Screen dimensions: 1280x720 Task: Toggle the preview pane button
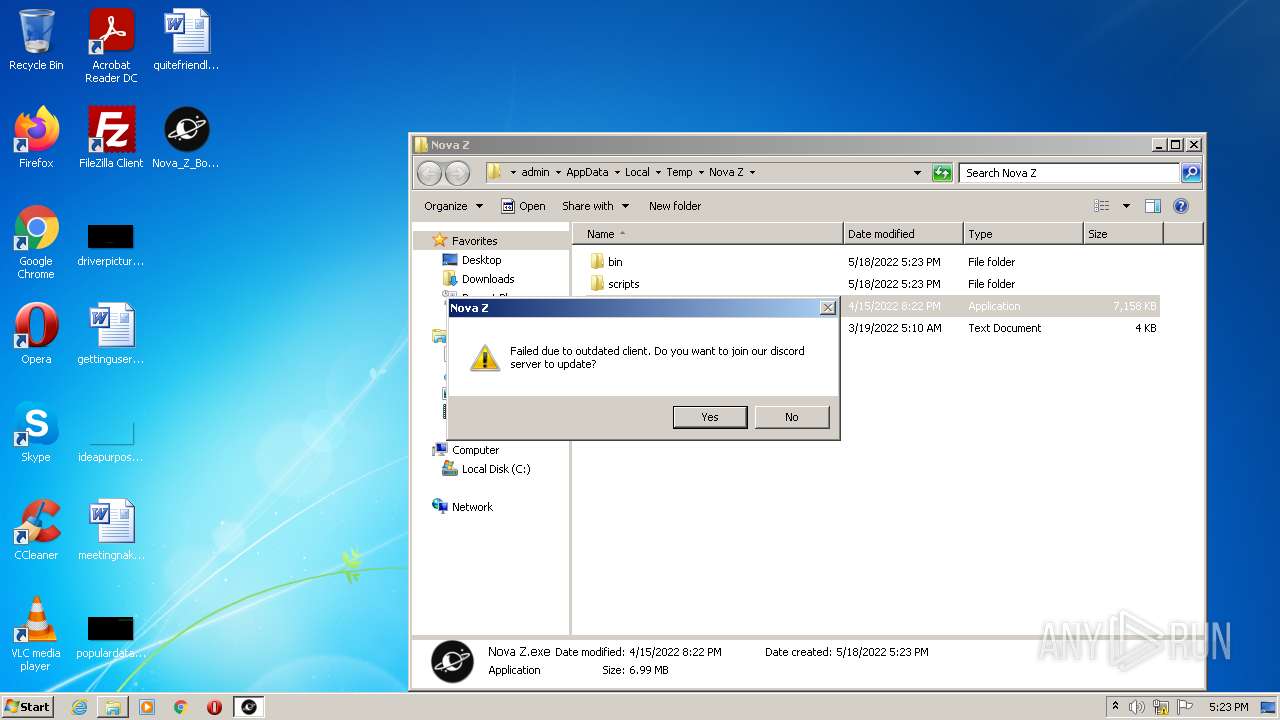click(x=1153, y=206)
